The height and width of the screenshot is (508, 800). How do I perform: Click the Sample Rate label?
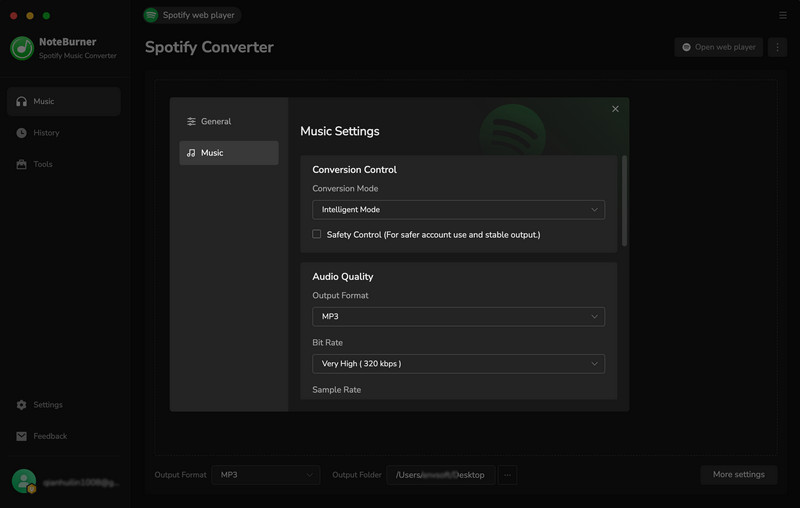pyautogui.click(x=337, y=390)
